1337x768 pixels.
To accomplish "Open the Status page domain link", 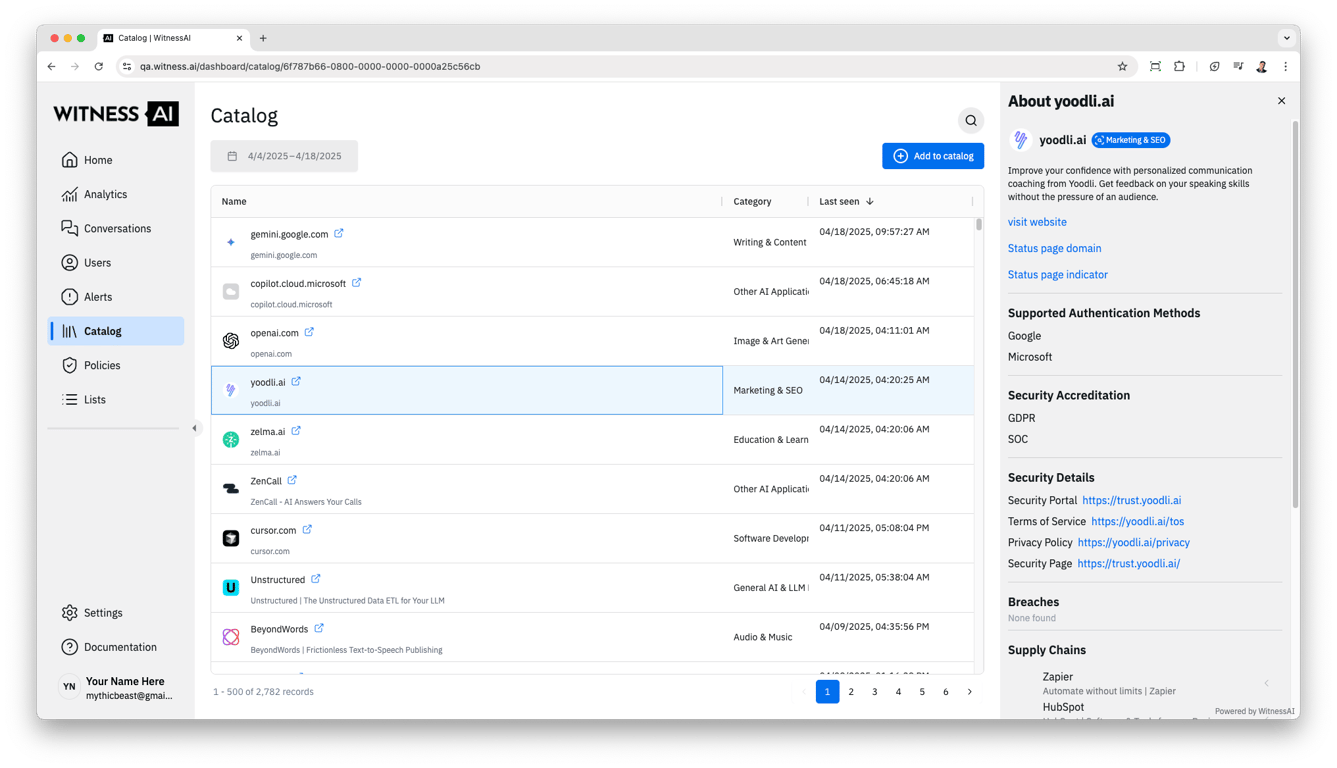I will (1054, 248).
